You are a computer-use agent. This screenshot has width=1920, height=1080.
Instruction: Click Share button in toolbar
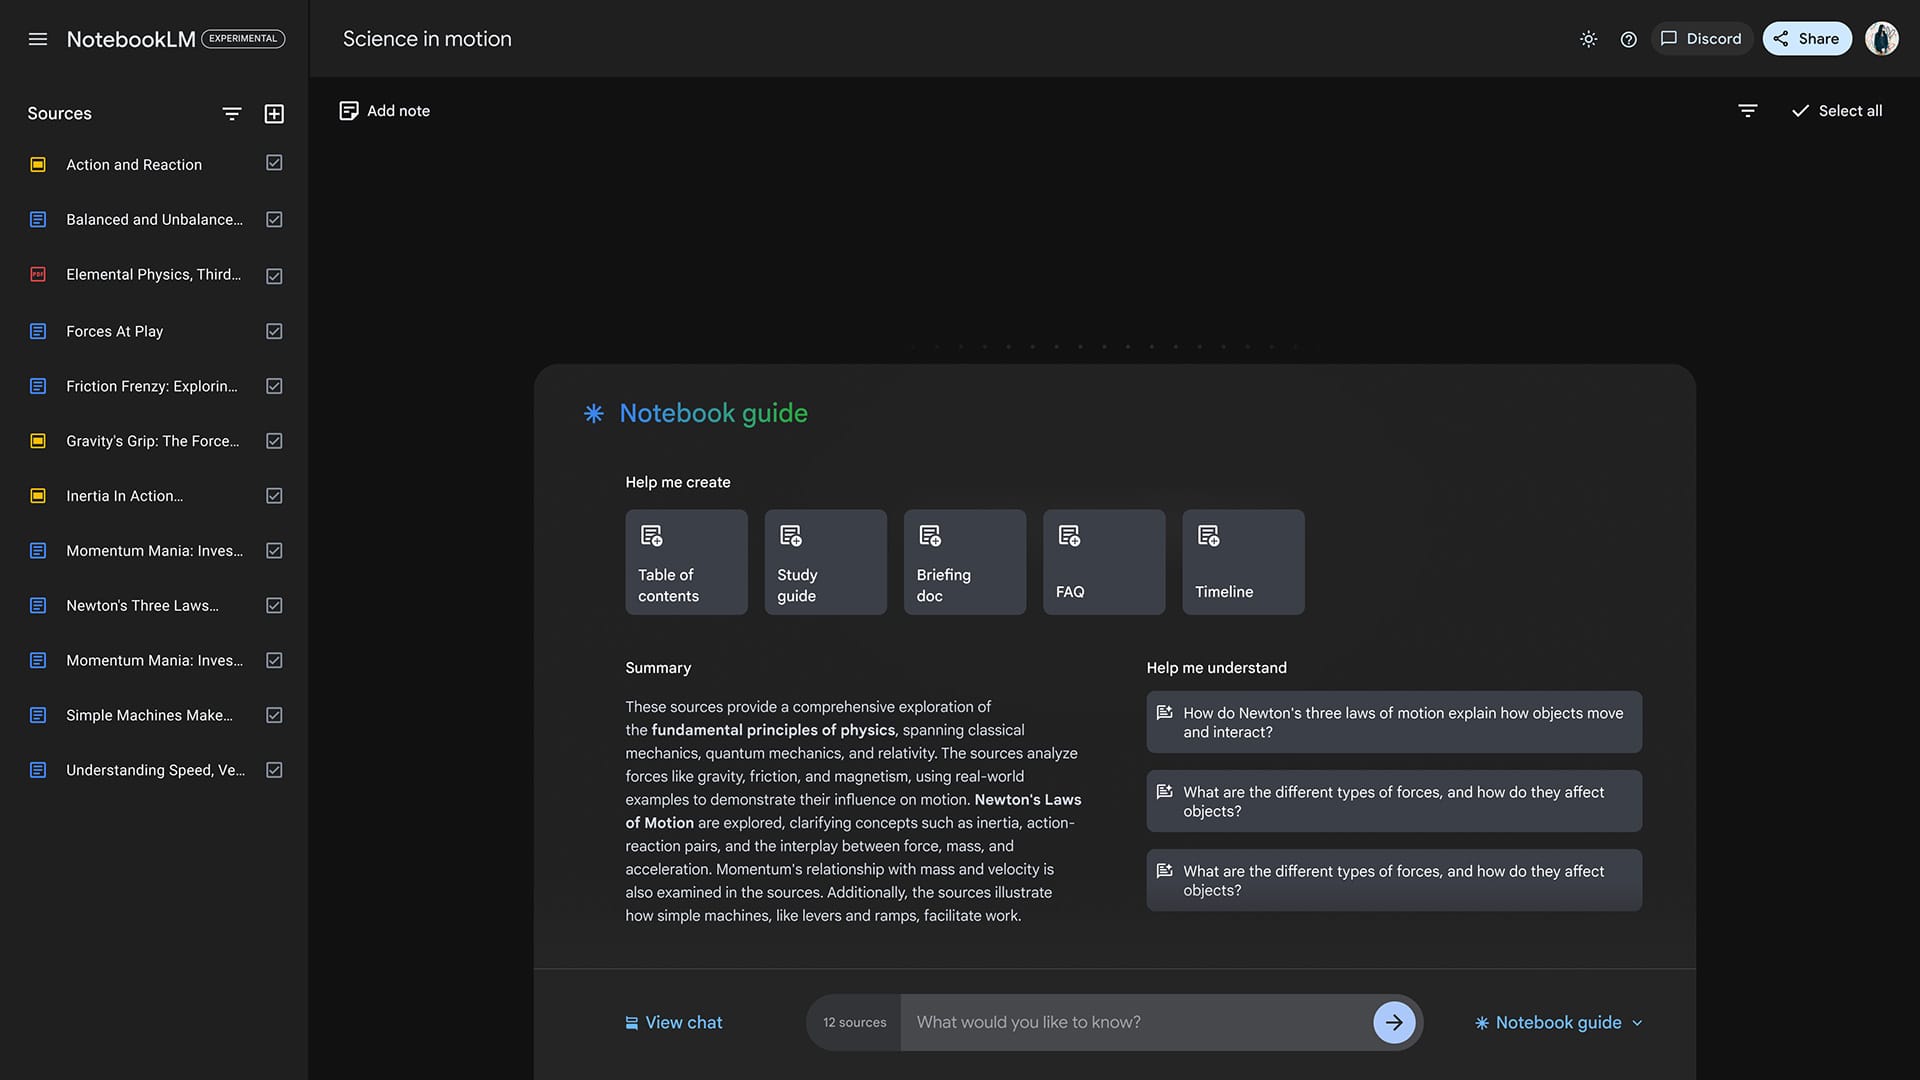pyautogui.click(x=1807, y=38)
